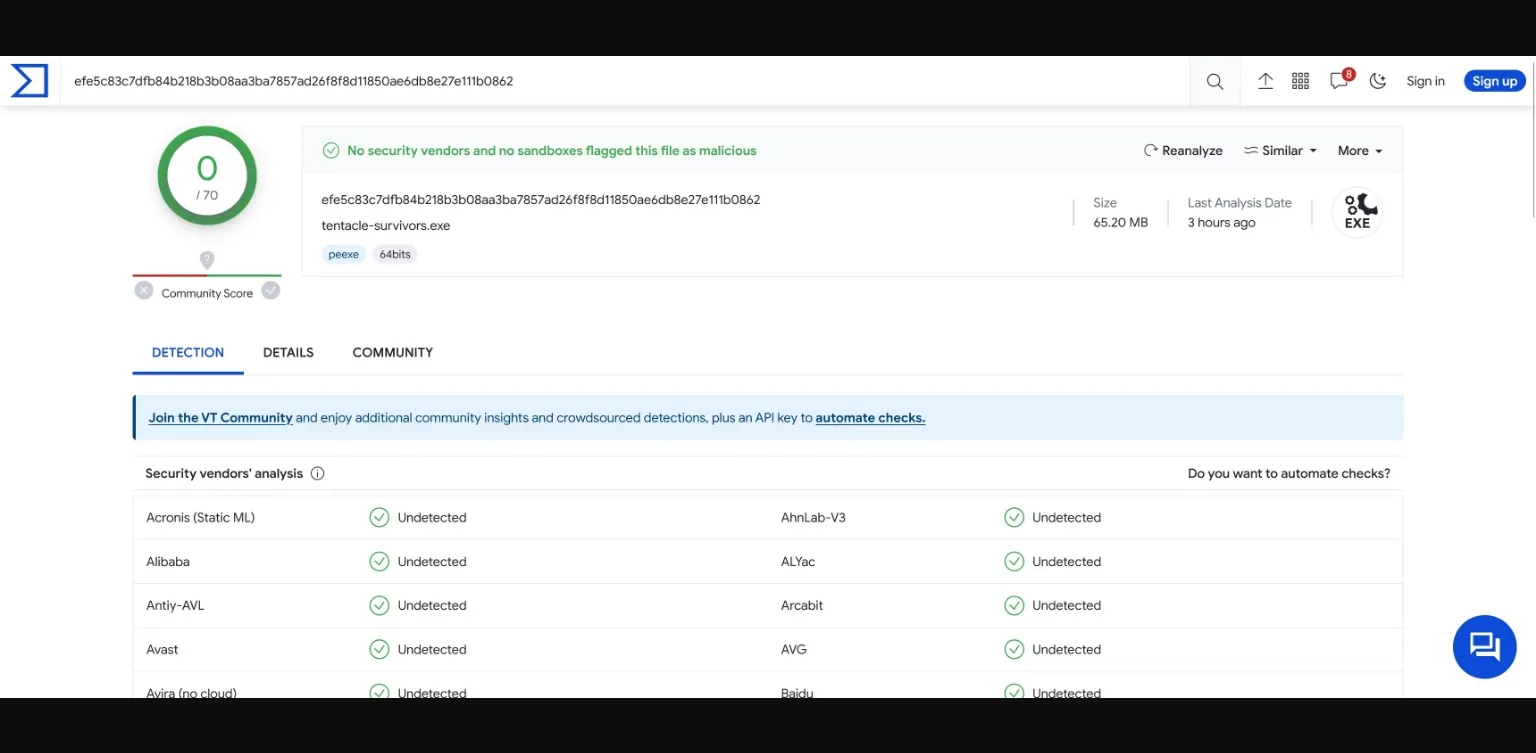This screenshot has width=1536, height=753.
Task: Open the chat bubble floating button
Action: click(1484, 647)
